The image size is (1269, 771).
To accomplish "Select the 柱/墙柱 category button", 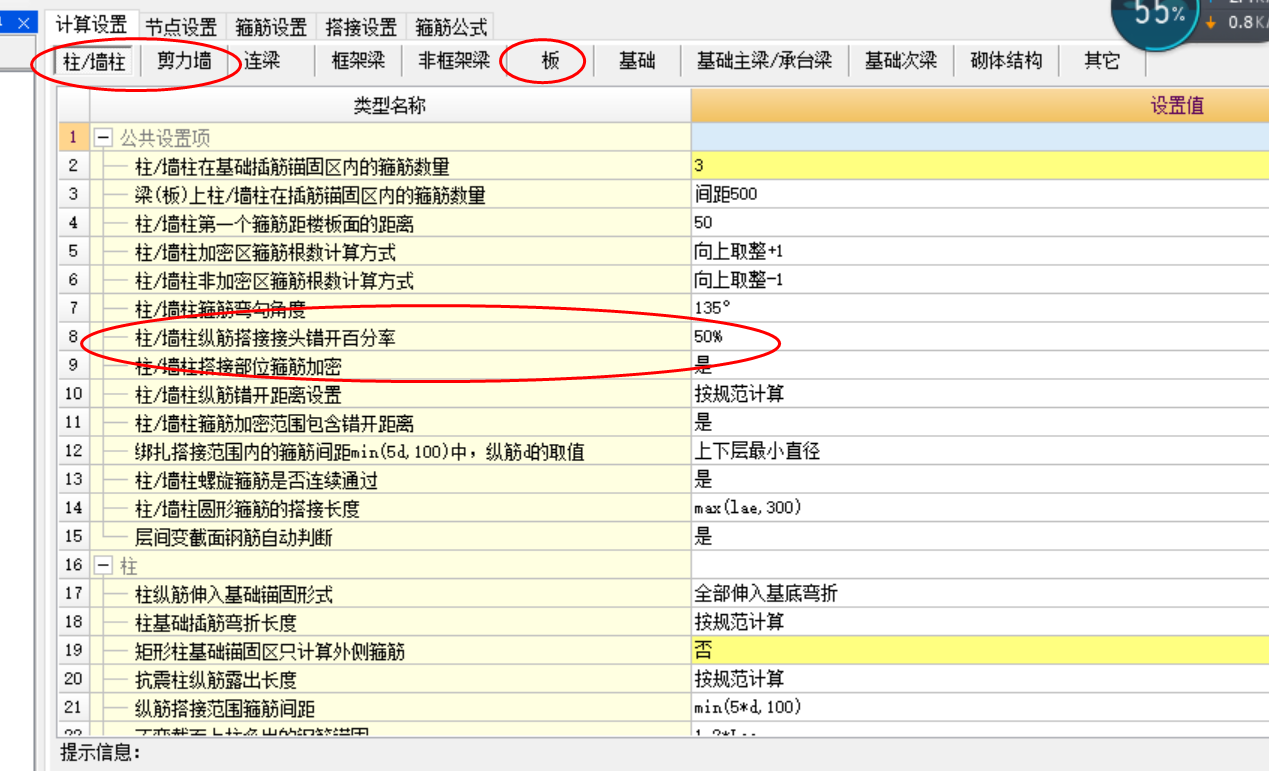I will coord(95,61).
